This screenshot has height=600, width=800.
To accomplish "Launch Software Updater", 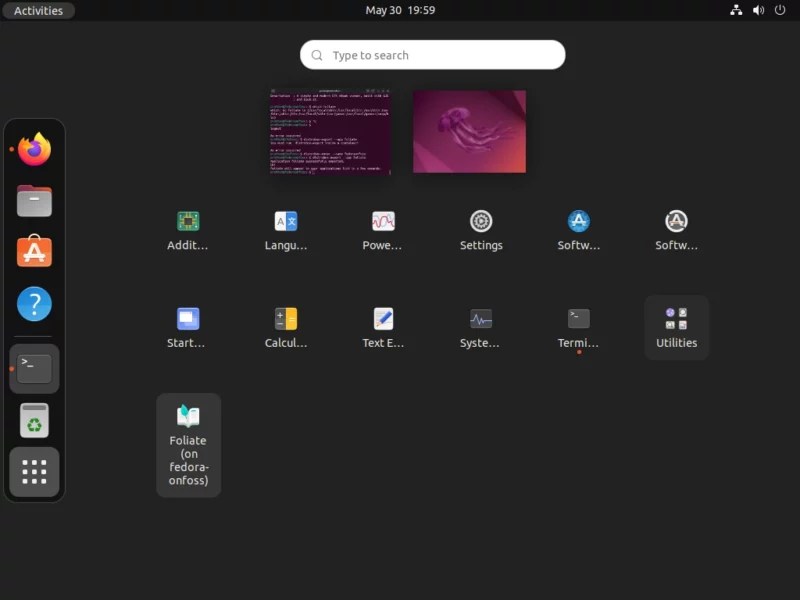I will 676,228.
